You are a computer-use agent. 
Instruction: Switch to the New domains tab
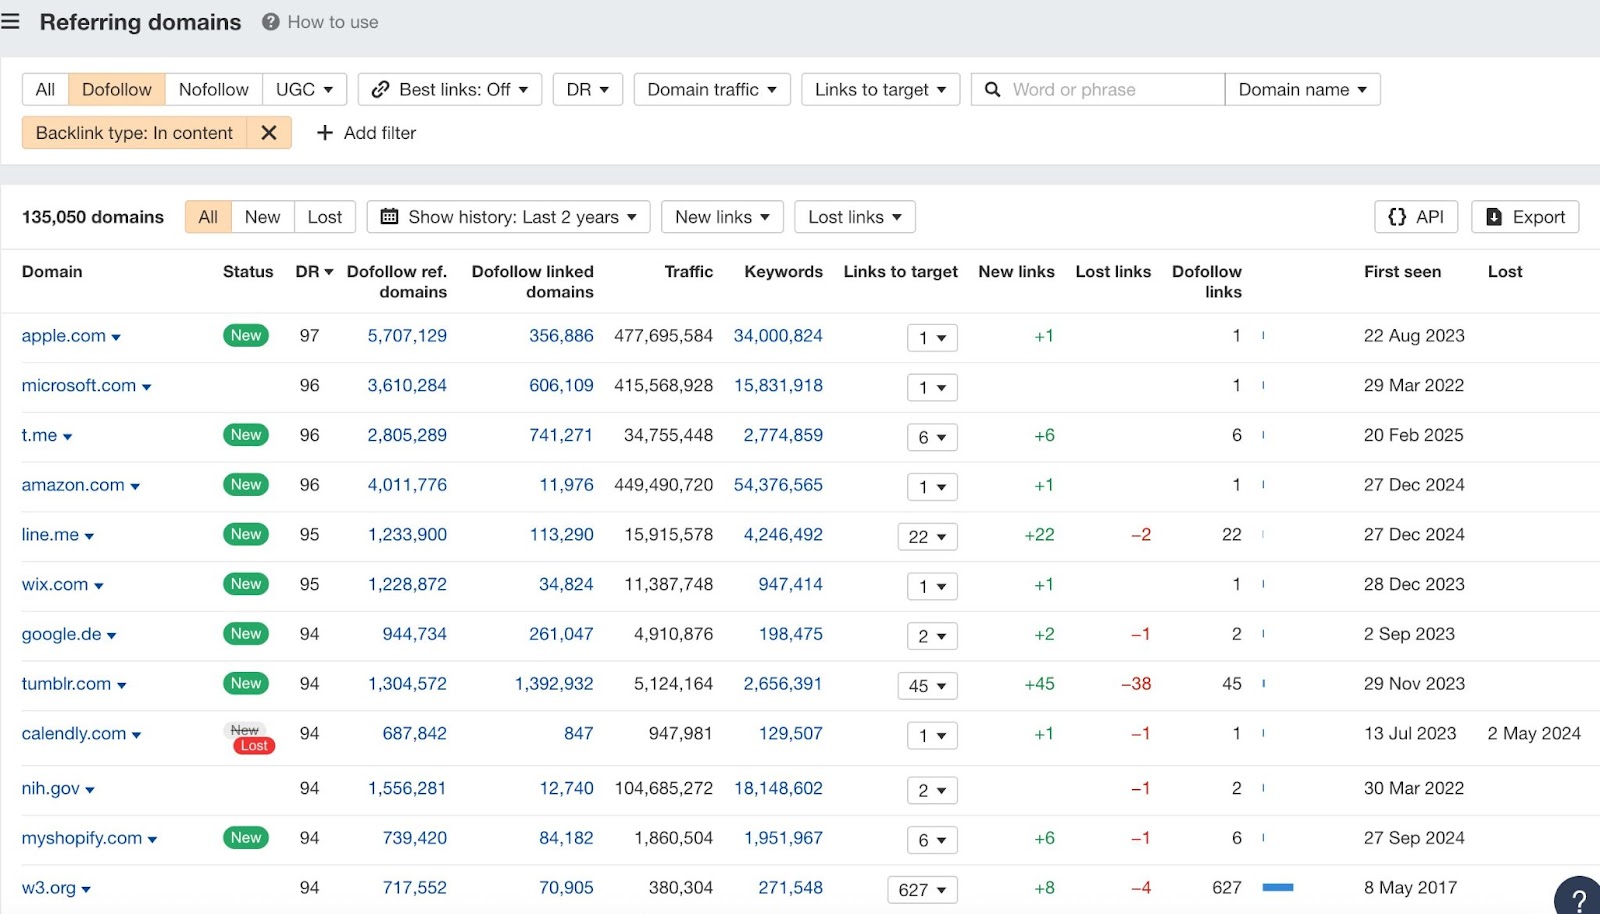click(x=263, y=217)
